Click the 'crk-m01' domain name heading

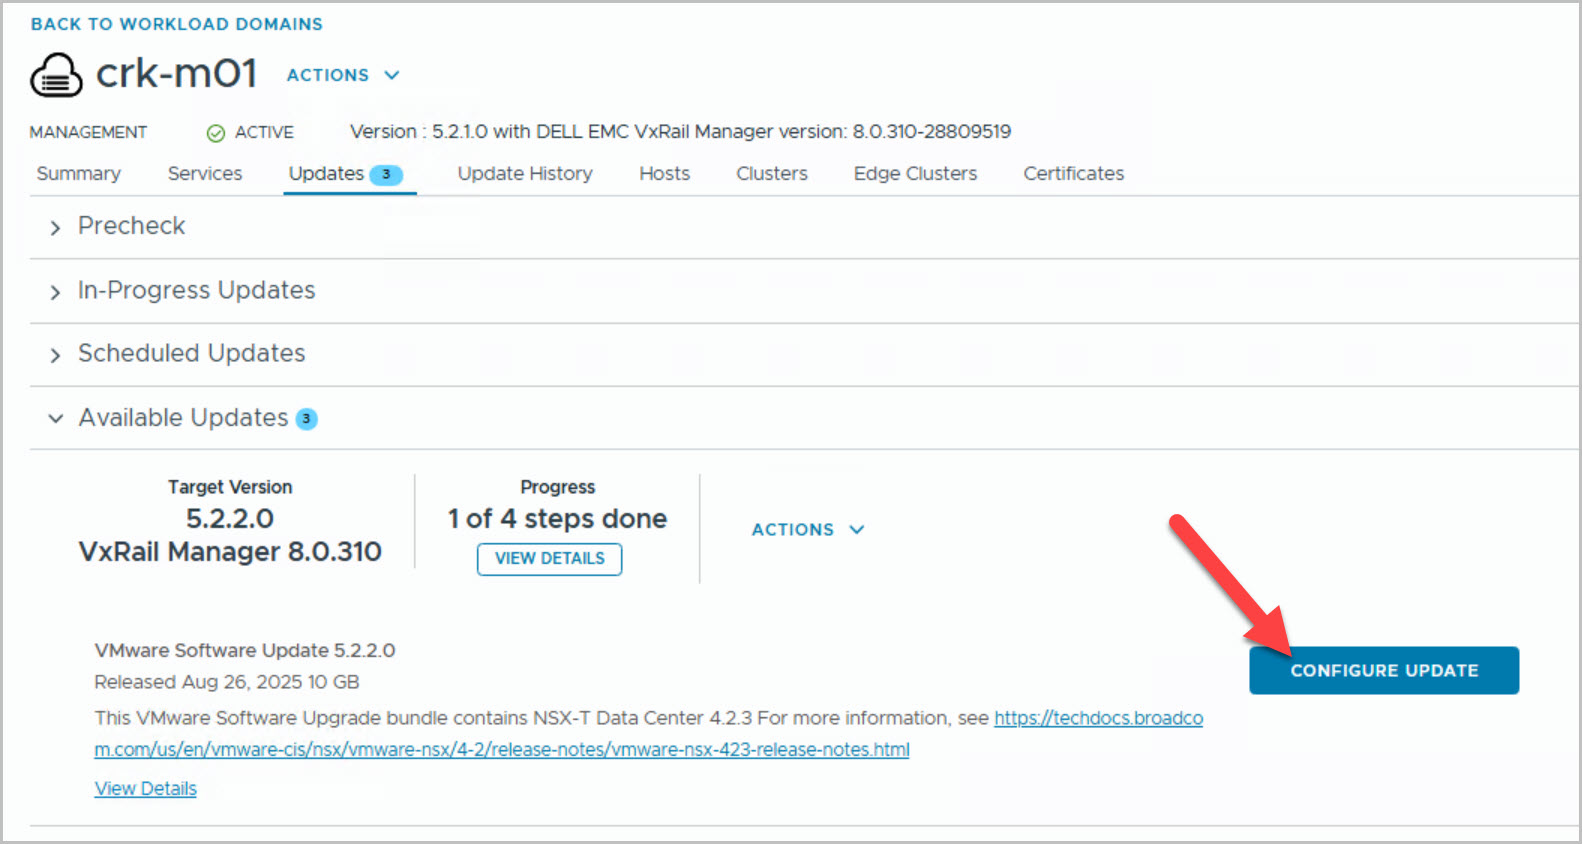(x=177, y=74)
